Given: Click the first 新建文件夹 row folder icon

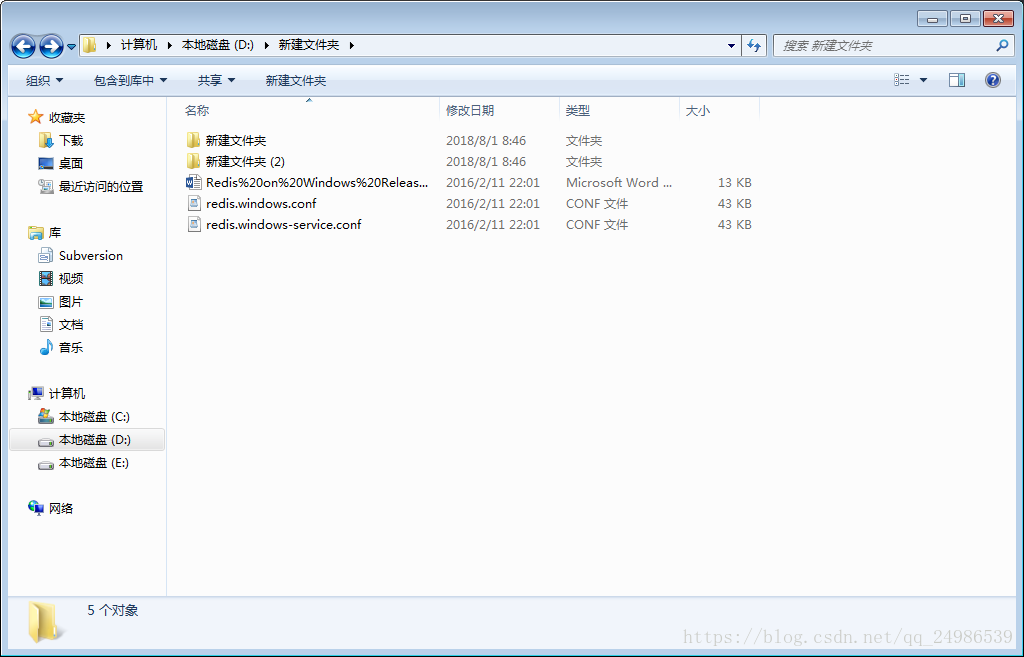Looking at the screenshot, I should [x=193, y=140].
